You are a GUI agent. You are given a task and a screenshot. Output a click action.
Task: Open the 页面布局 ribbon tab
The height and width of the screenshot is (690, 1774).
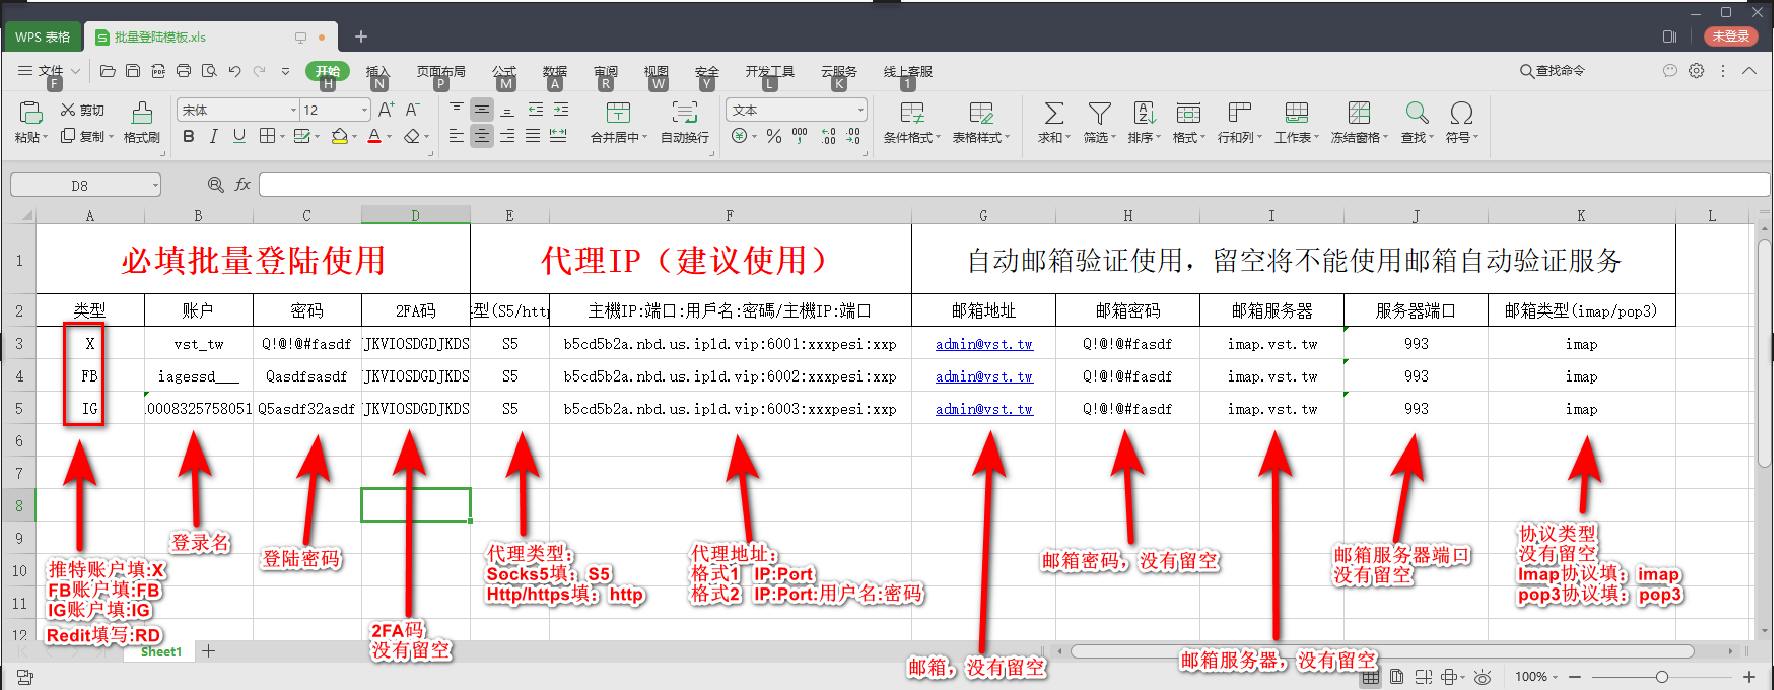pos(441,71)
